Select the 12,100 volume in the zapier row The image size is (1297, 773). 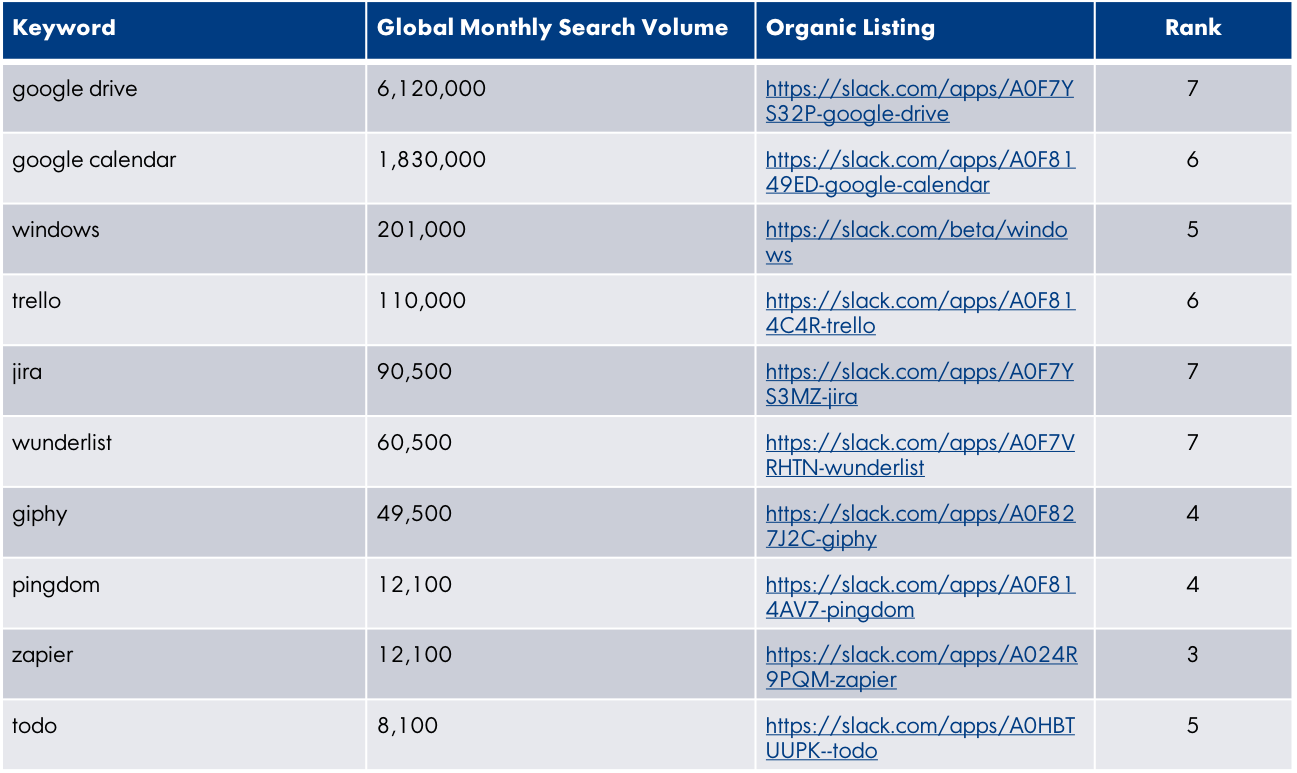pyautogui.click(x=414, y=655)
